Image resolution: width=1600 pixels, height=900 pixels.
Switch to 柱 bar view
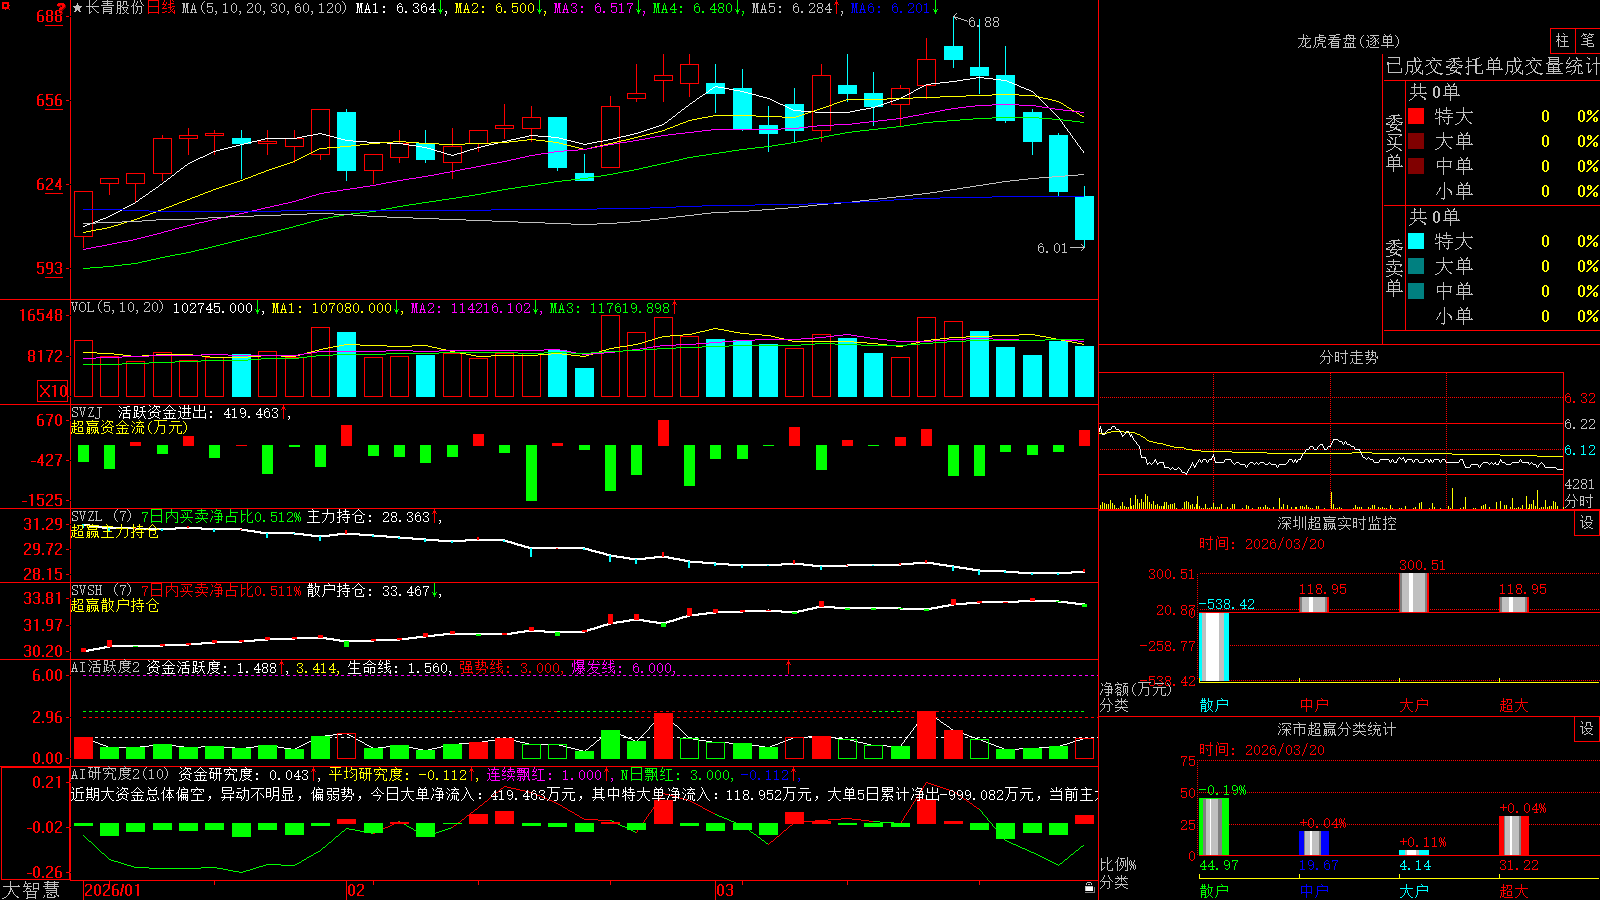(x=1562, y=41)
